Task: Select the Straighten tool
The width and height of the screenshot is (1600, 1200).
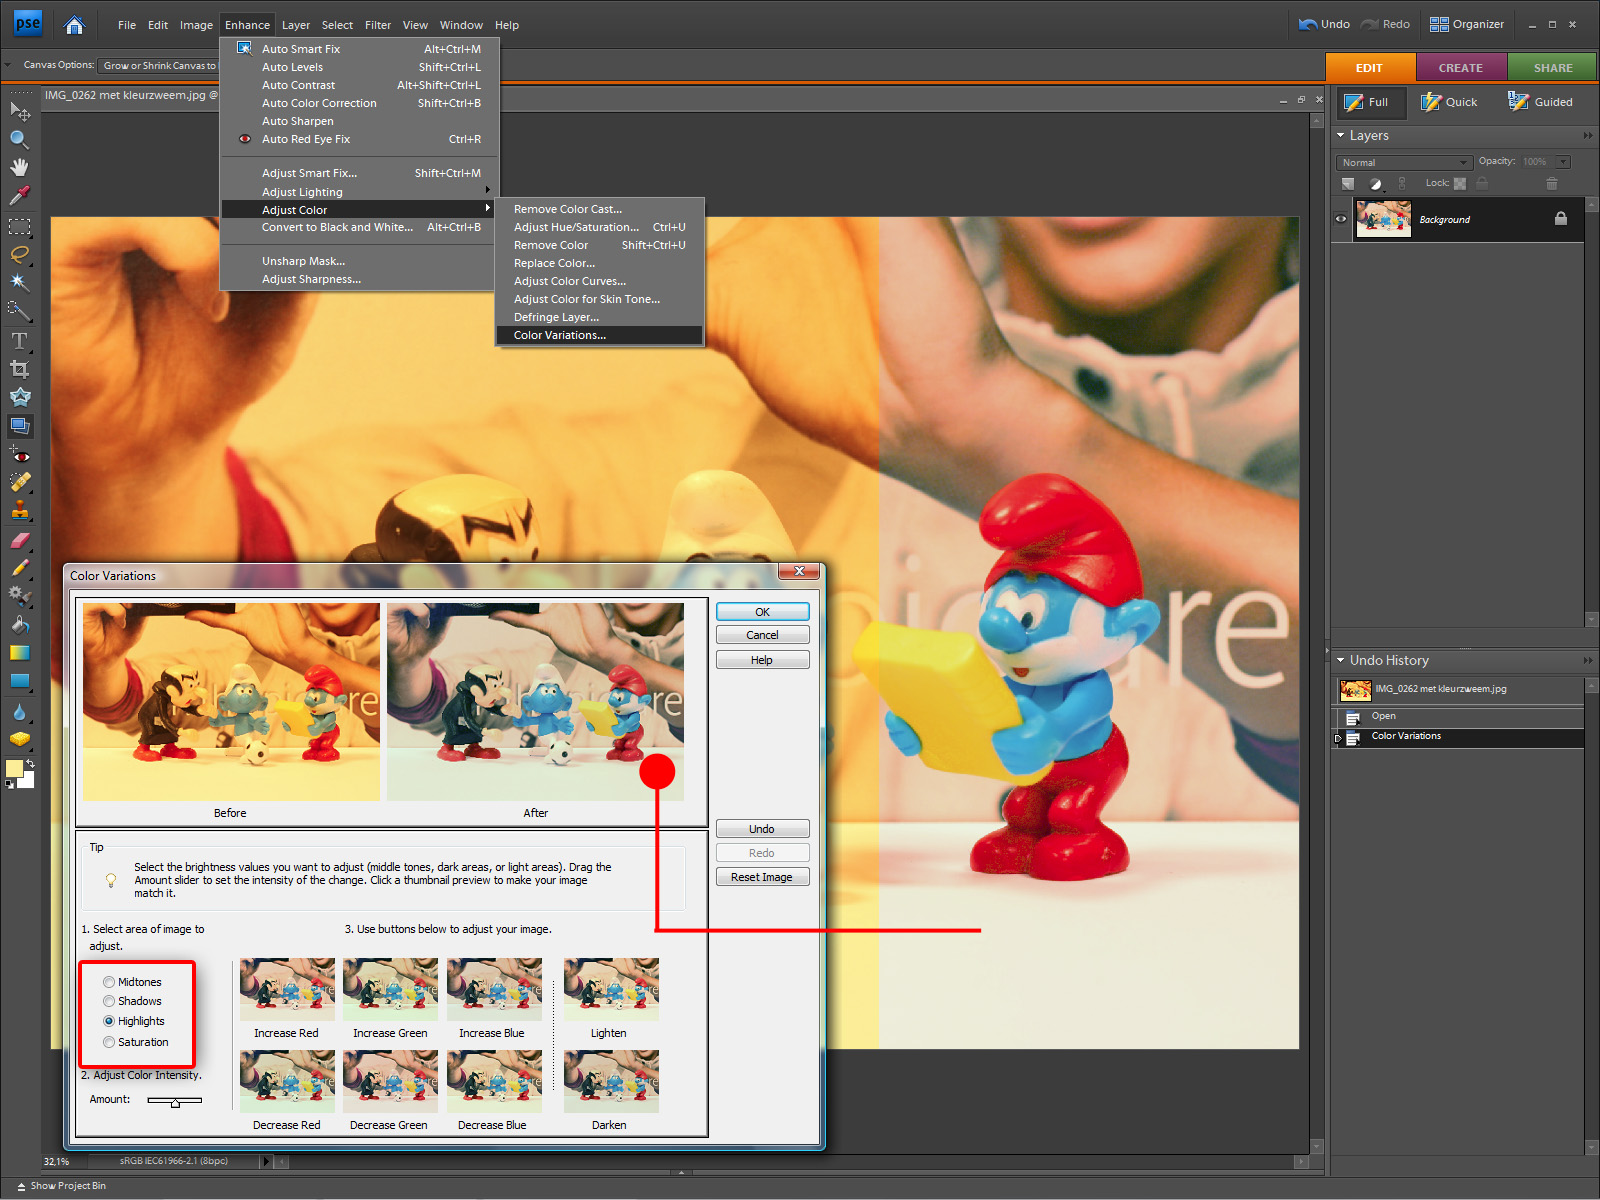Action: click(19, 426)
